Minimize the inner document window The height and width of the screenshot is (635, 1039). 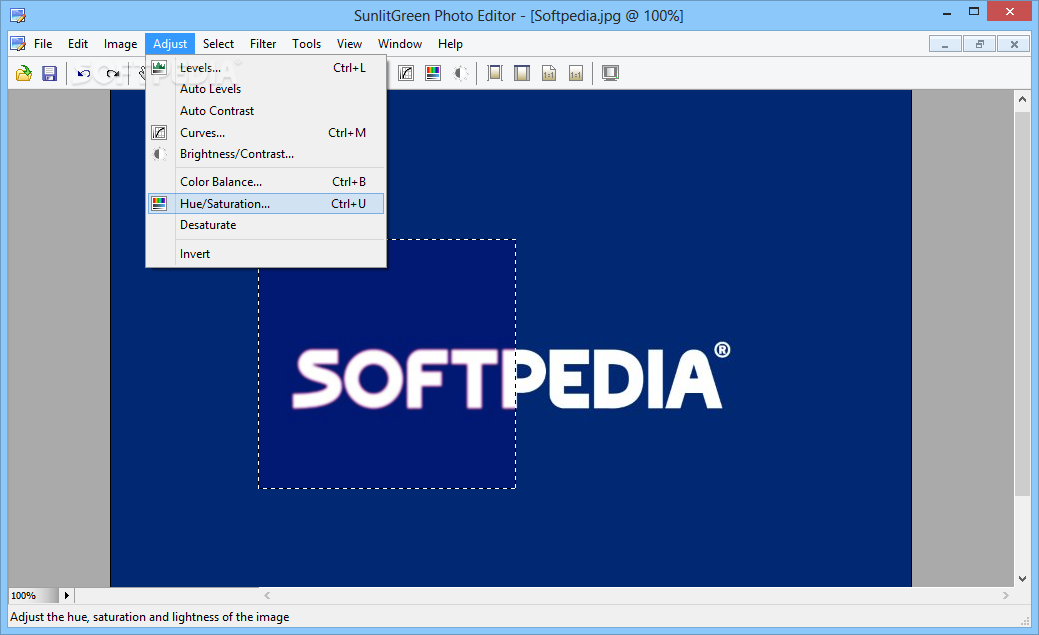point(945,44)
